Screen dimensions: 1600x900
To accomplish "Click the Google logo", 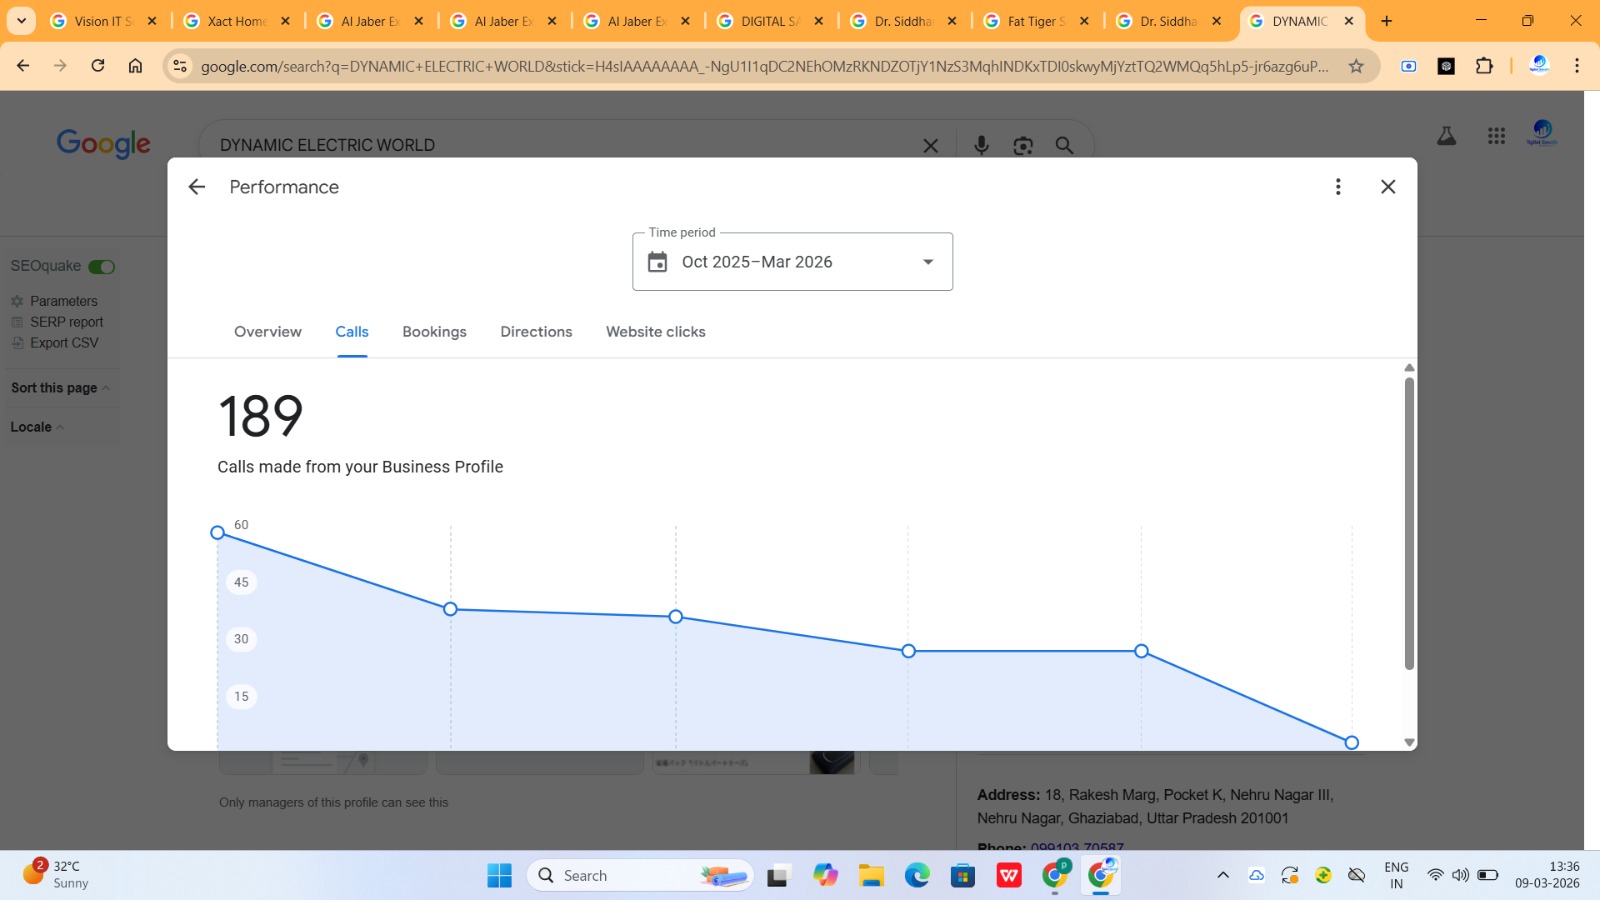I will (104, 144).
